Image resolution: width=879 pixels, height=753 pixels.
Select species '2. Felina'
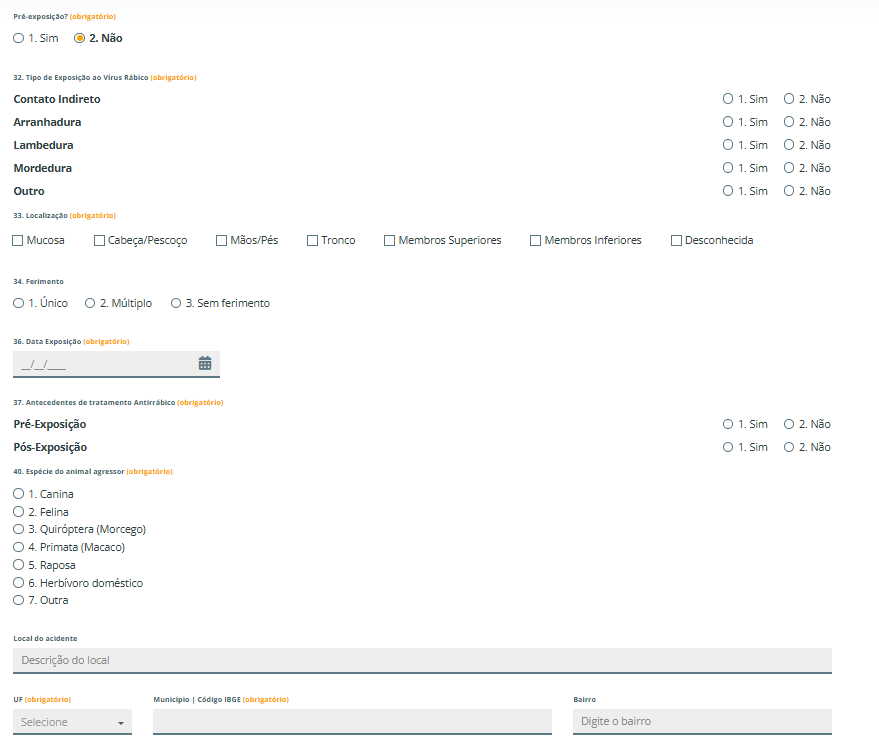point(18,511)
